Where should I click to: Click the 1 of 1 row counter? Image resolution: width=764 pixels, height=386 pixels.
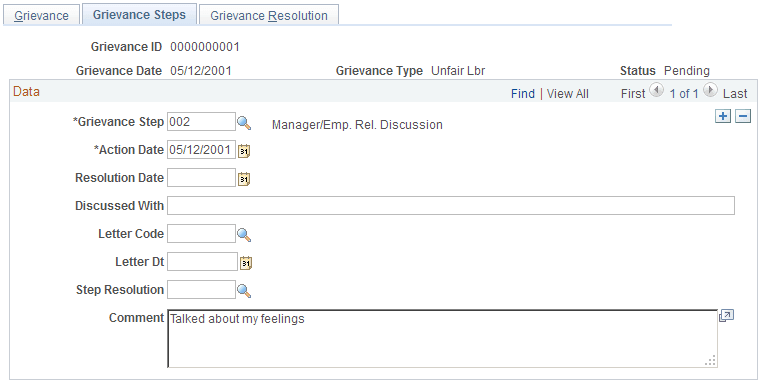684,94
